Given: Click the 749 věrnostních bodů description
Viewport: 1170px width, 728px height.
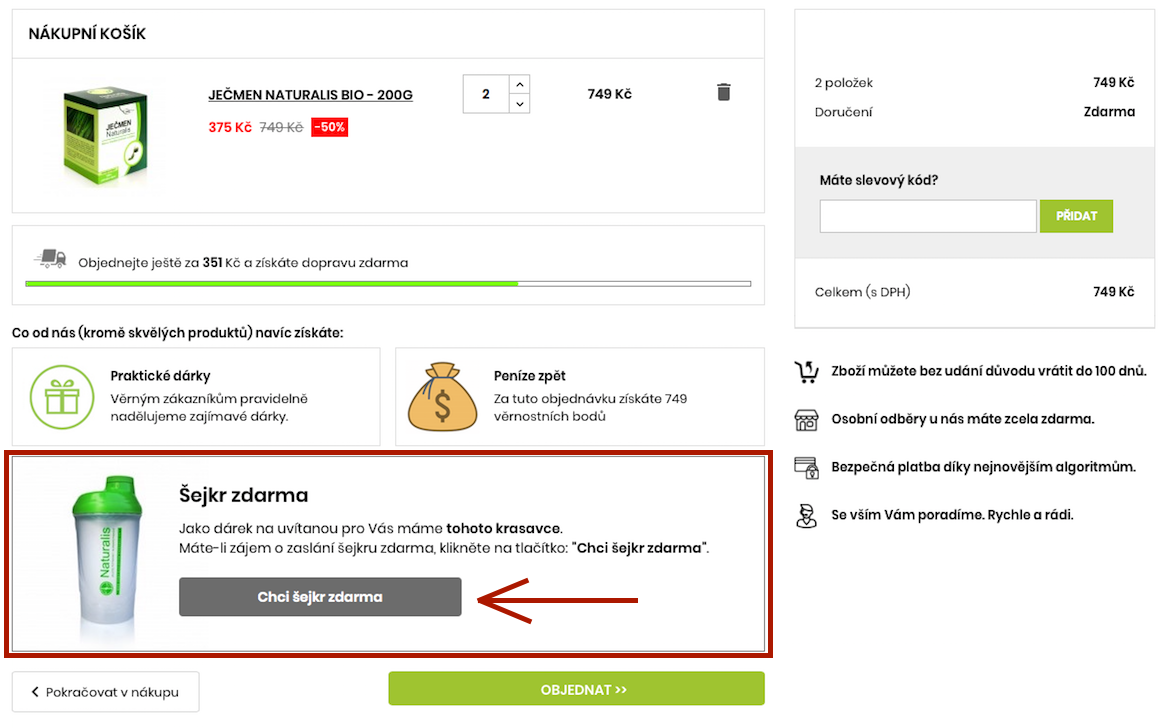Looking at the screenshot, I should point(590,407).
